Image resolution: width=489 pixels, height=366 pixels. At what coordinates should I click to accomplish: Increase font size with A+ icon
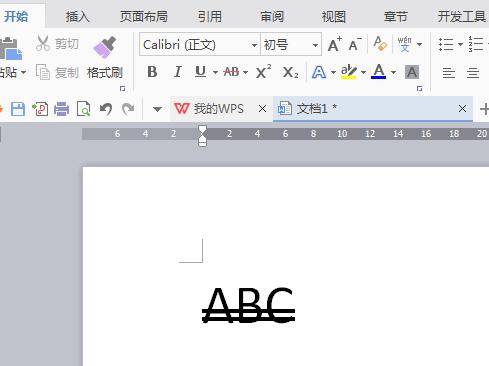(x=335, y=44)
